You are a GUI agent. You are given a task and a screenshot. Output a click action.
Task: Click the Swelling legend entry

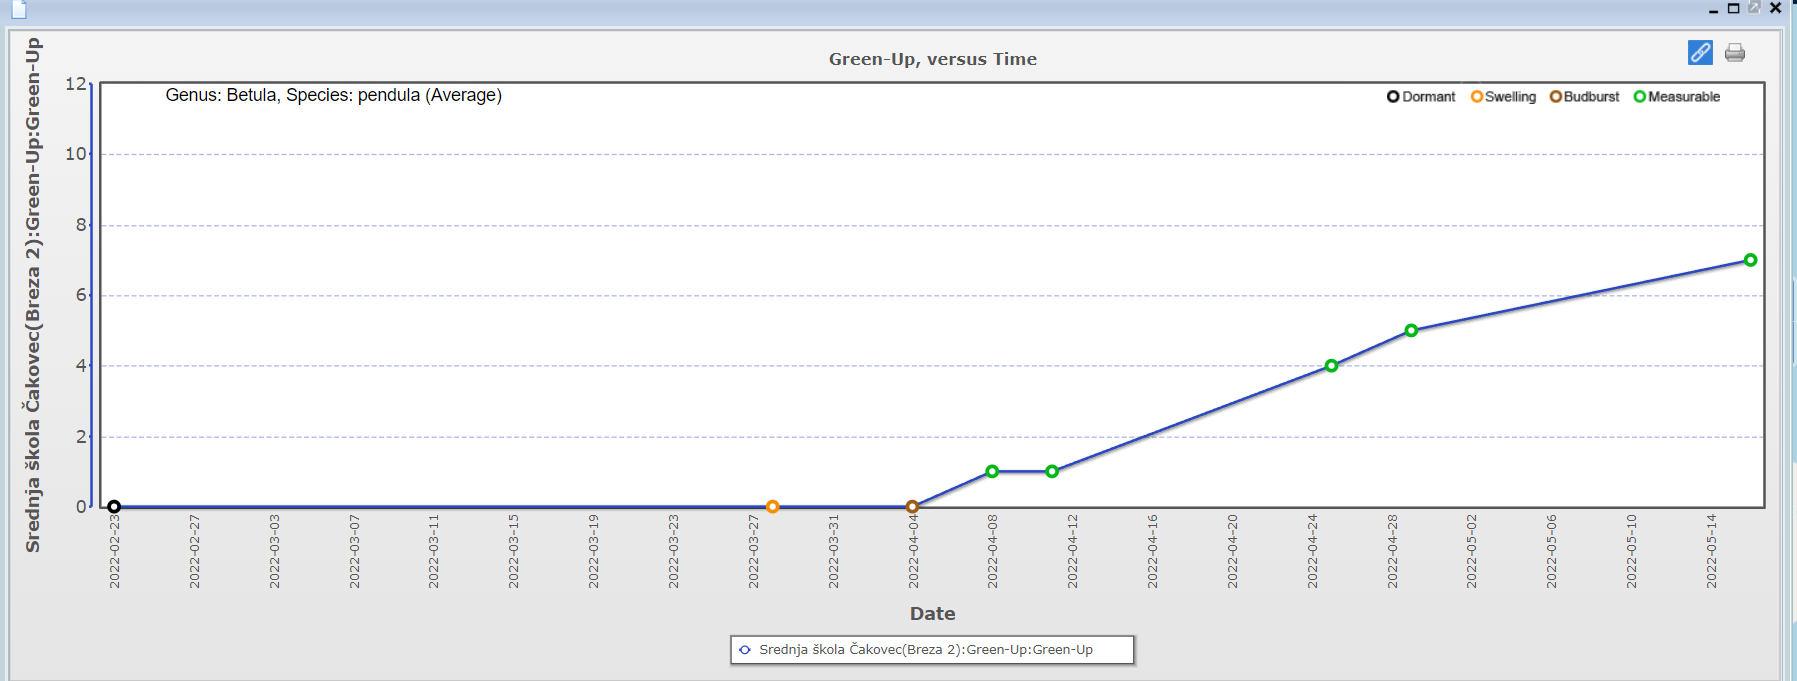pos(1503,97)
